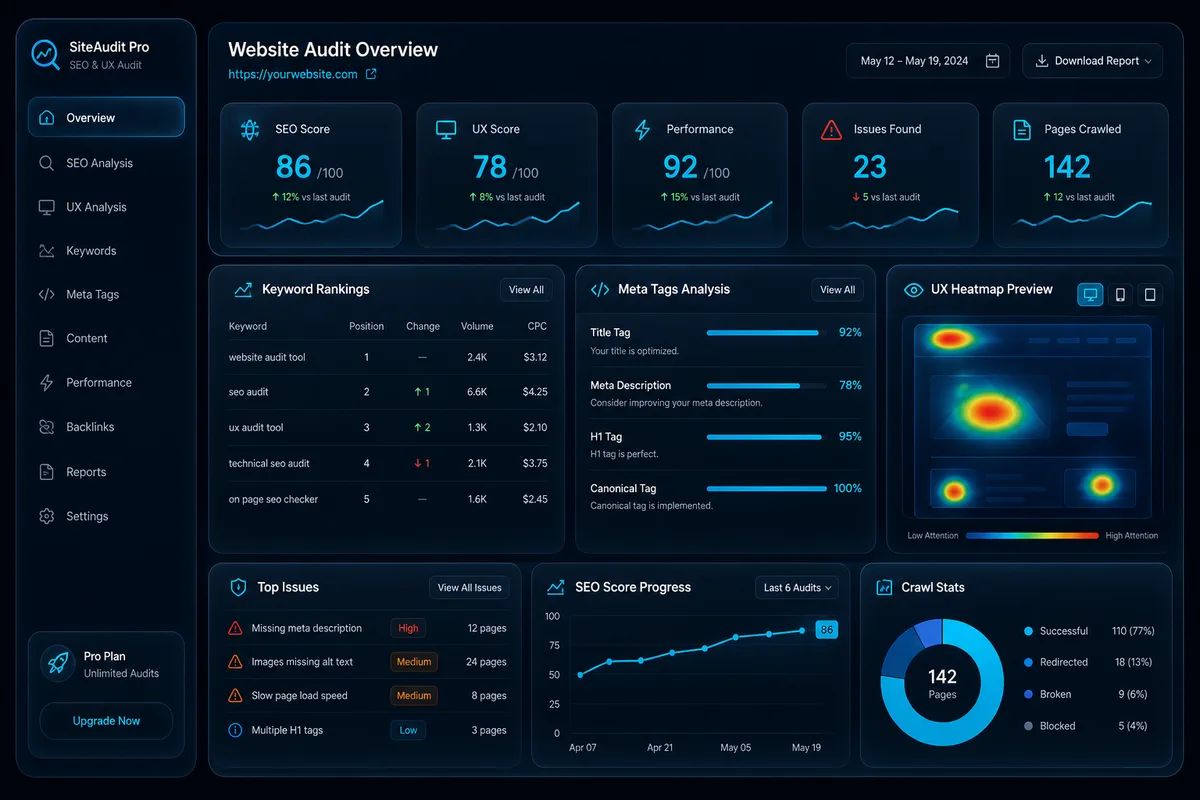Switch heatmap to tablet view
This screenshot has height=800, width=1200.
click(x=1150, y=294)
